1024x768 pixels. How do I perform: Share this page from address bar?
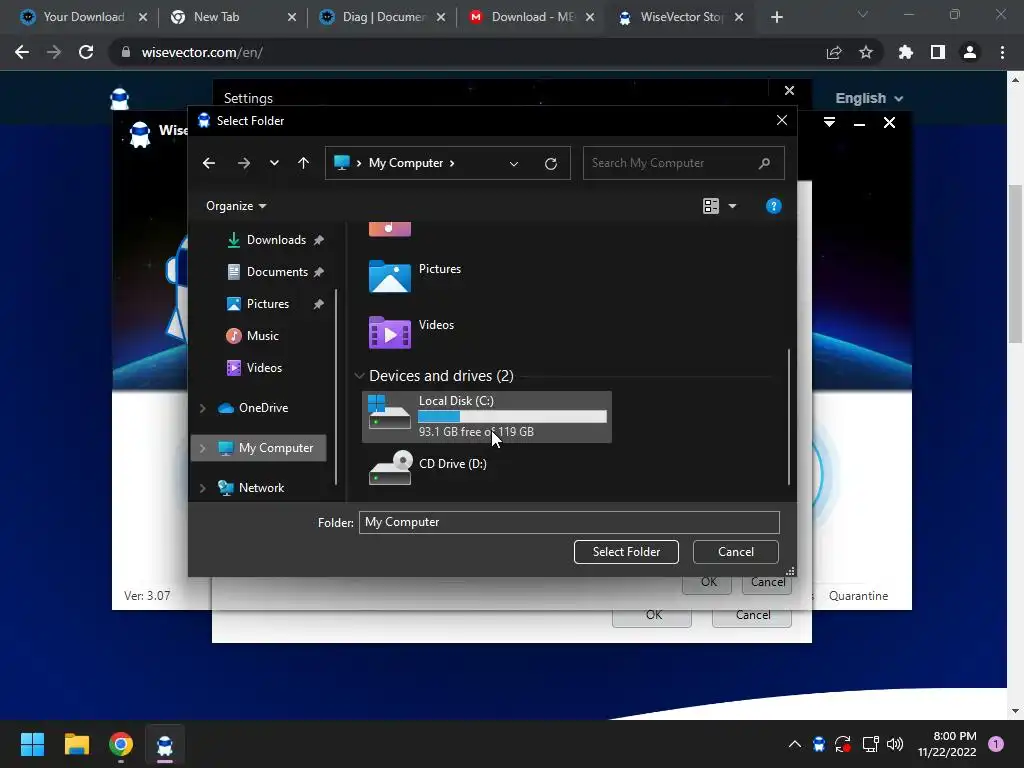[x=834, y=52]
